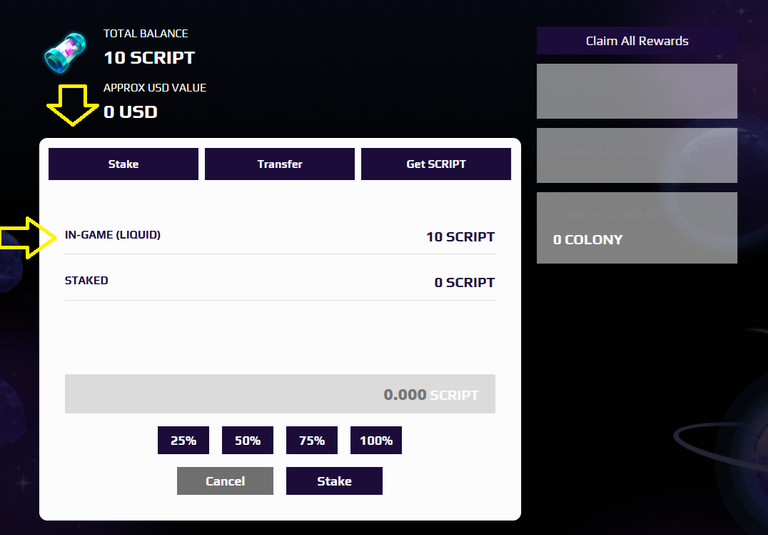Select the STAKED balance row
This screenshot has width=768, height=535.
click(x=280, y=282)
